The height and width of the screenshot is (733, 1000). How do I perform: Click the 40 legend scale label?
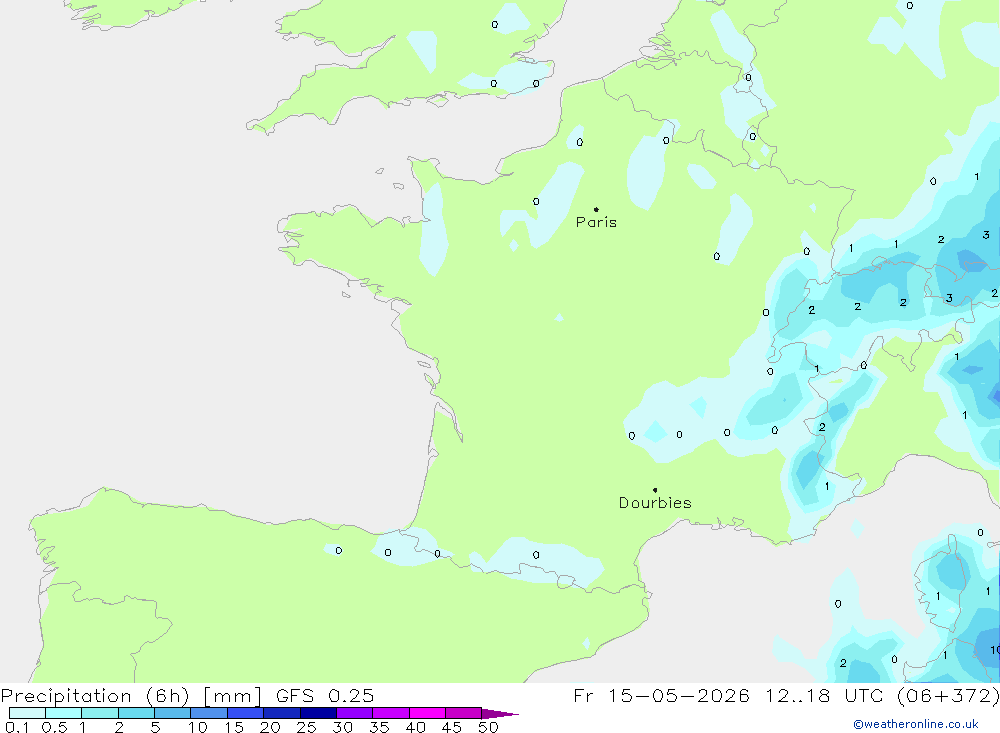click(415, 727)
